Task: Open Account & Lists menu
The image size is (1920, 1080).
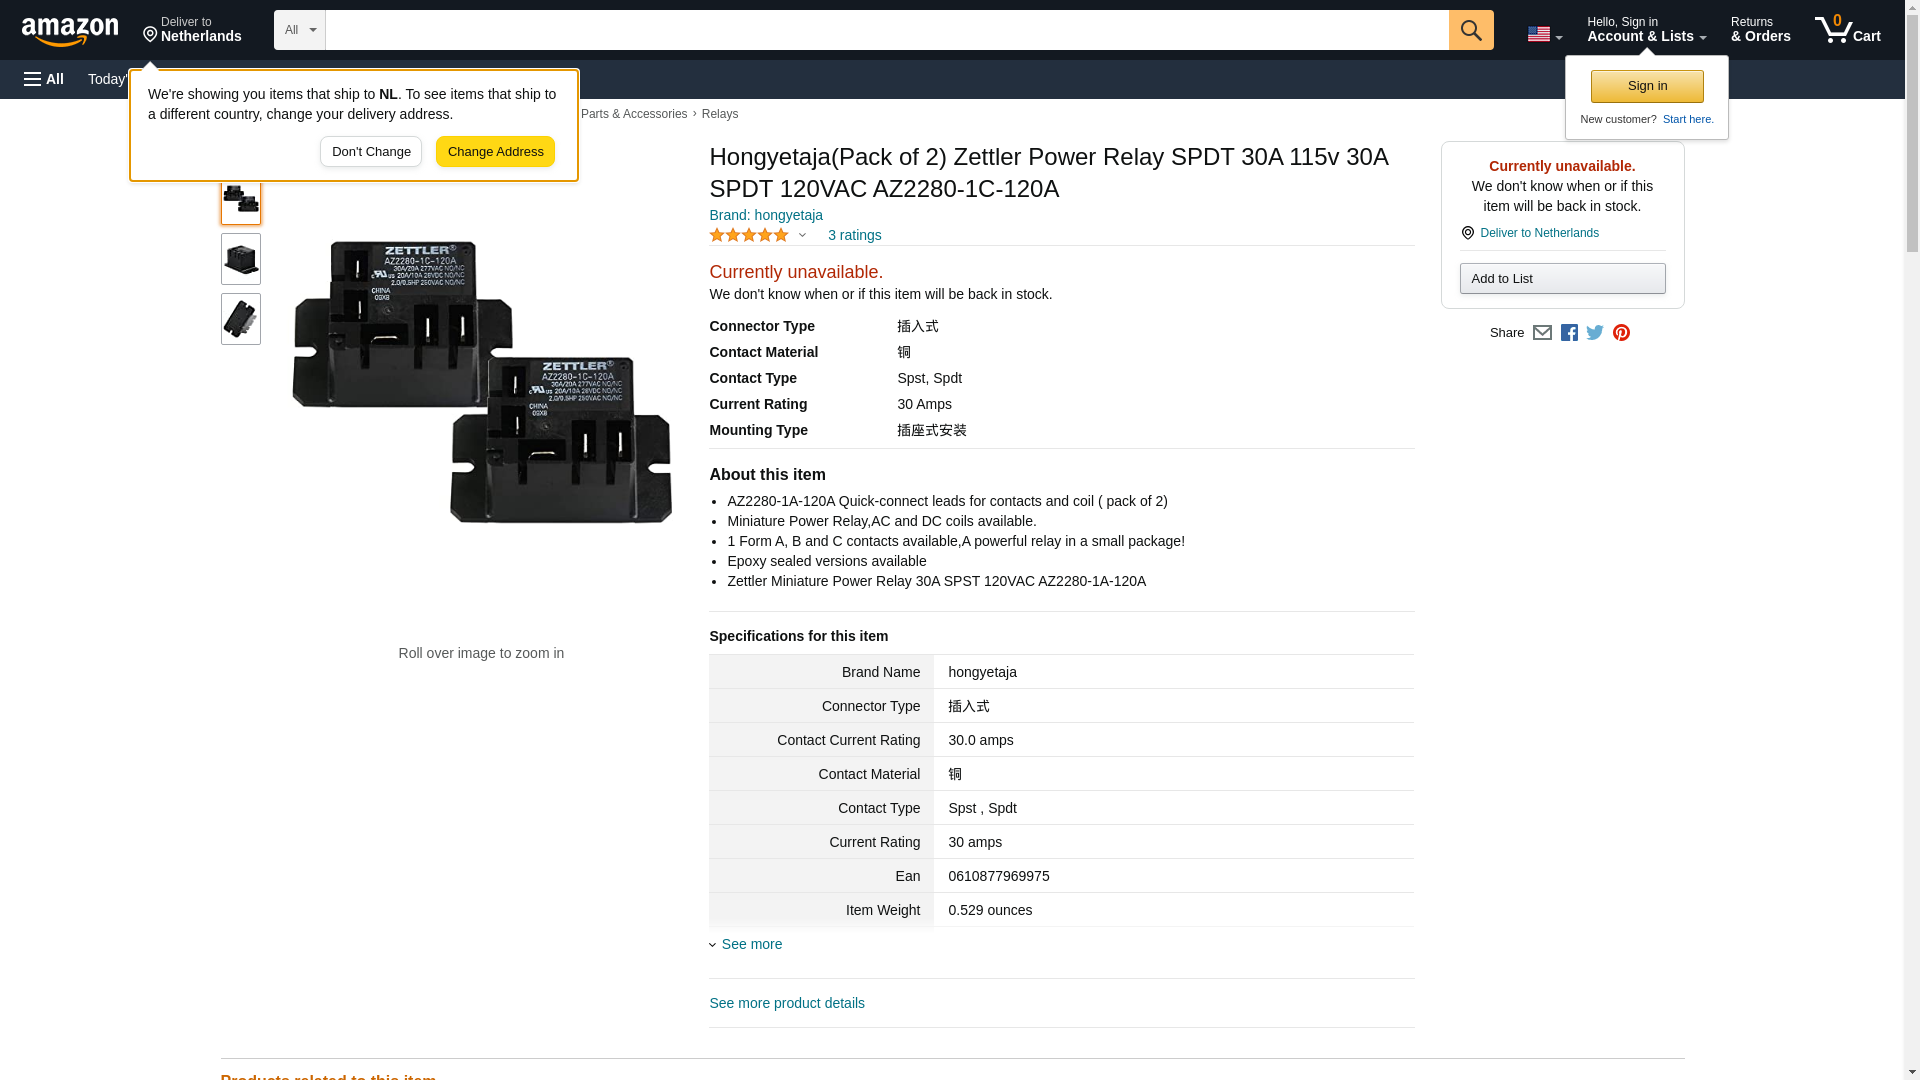Action: (1646, 30)
